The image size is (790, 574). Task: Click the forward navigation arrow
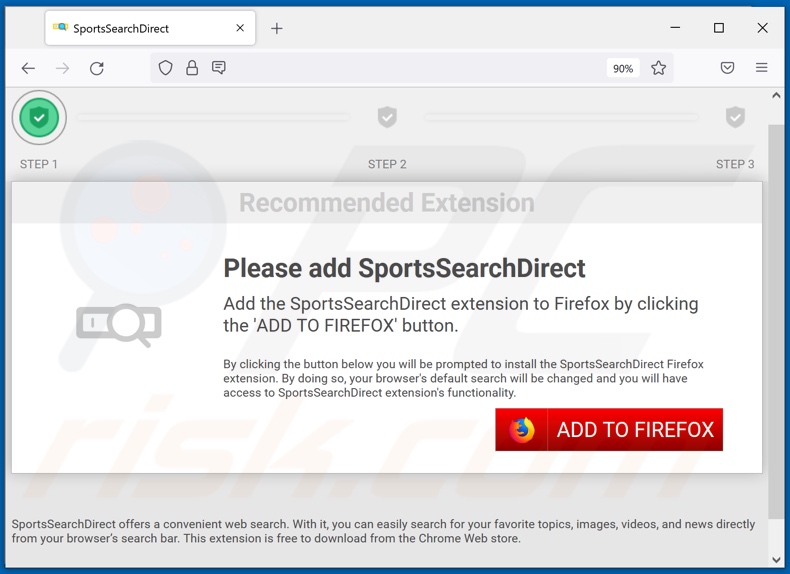[62, 68]
